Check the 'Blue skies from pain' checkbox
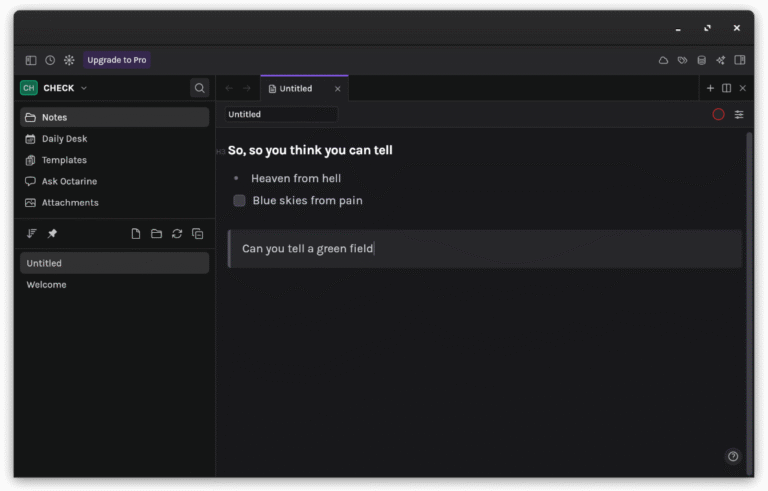This screenshot has width=768, height=491. coord(240,201)
